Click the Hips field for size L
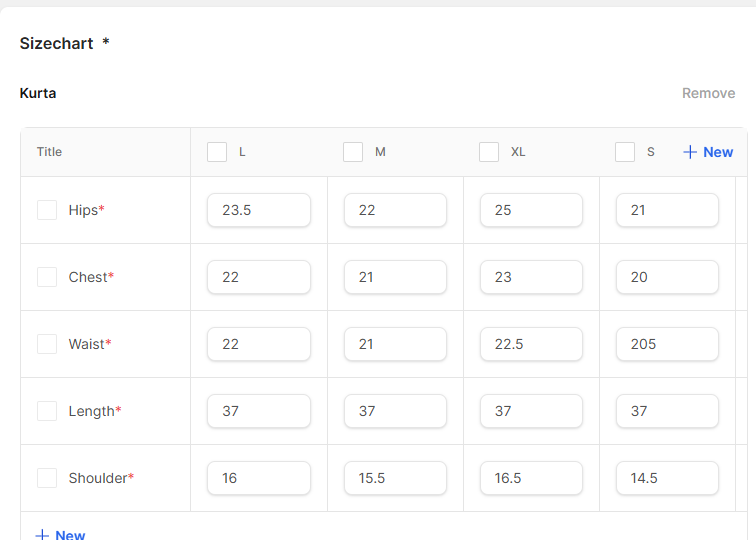Screen dimensions: 756x540 pos(259,210)
